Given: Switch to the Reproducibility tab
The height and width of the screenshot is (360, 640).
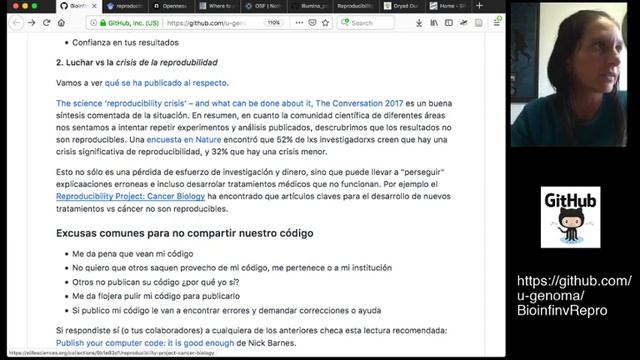Looking at the screenshot, I should (x=355, y=6).
